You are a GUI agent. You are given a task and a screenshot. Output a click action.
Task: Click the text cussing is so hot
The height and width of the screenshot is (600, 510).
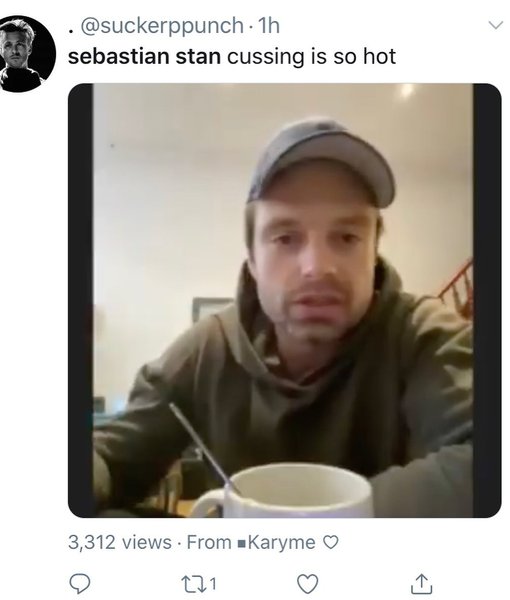tap(311, 57)
